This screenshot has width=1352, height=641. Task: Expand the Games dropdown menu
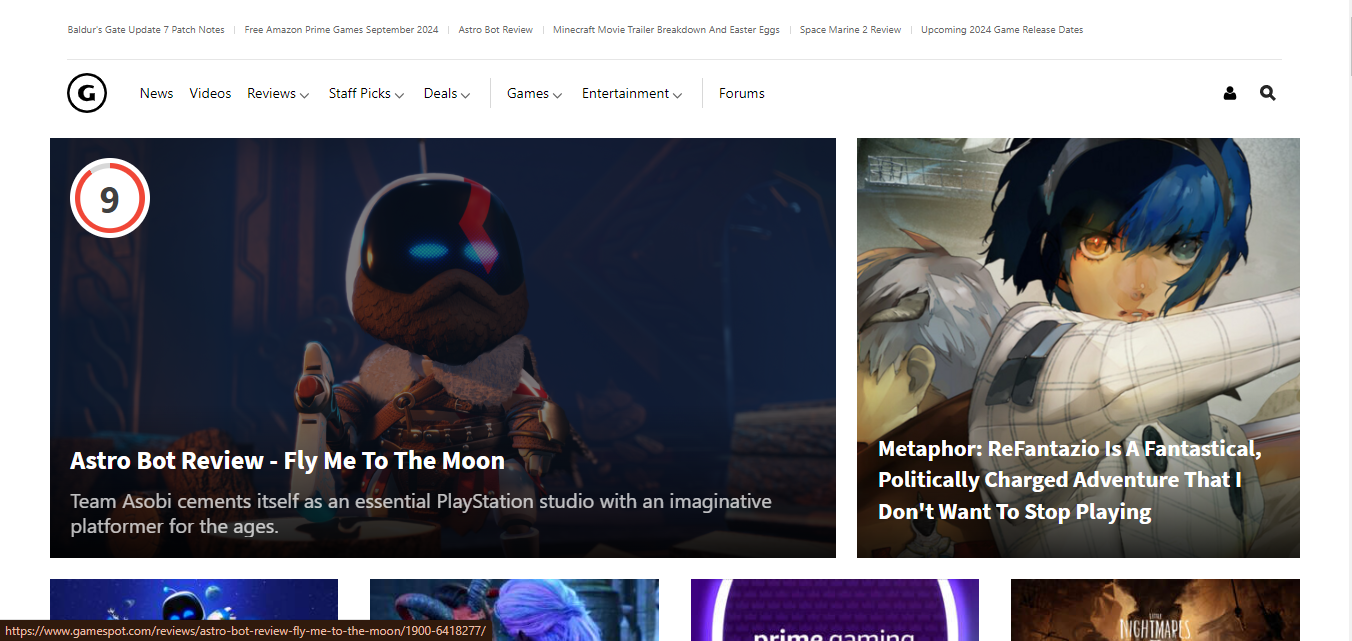click(534, 93)
